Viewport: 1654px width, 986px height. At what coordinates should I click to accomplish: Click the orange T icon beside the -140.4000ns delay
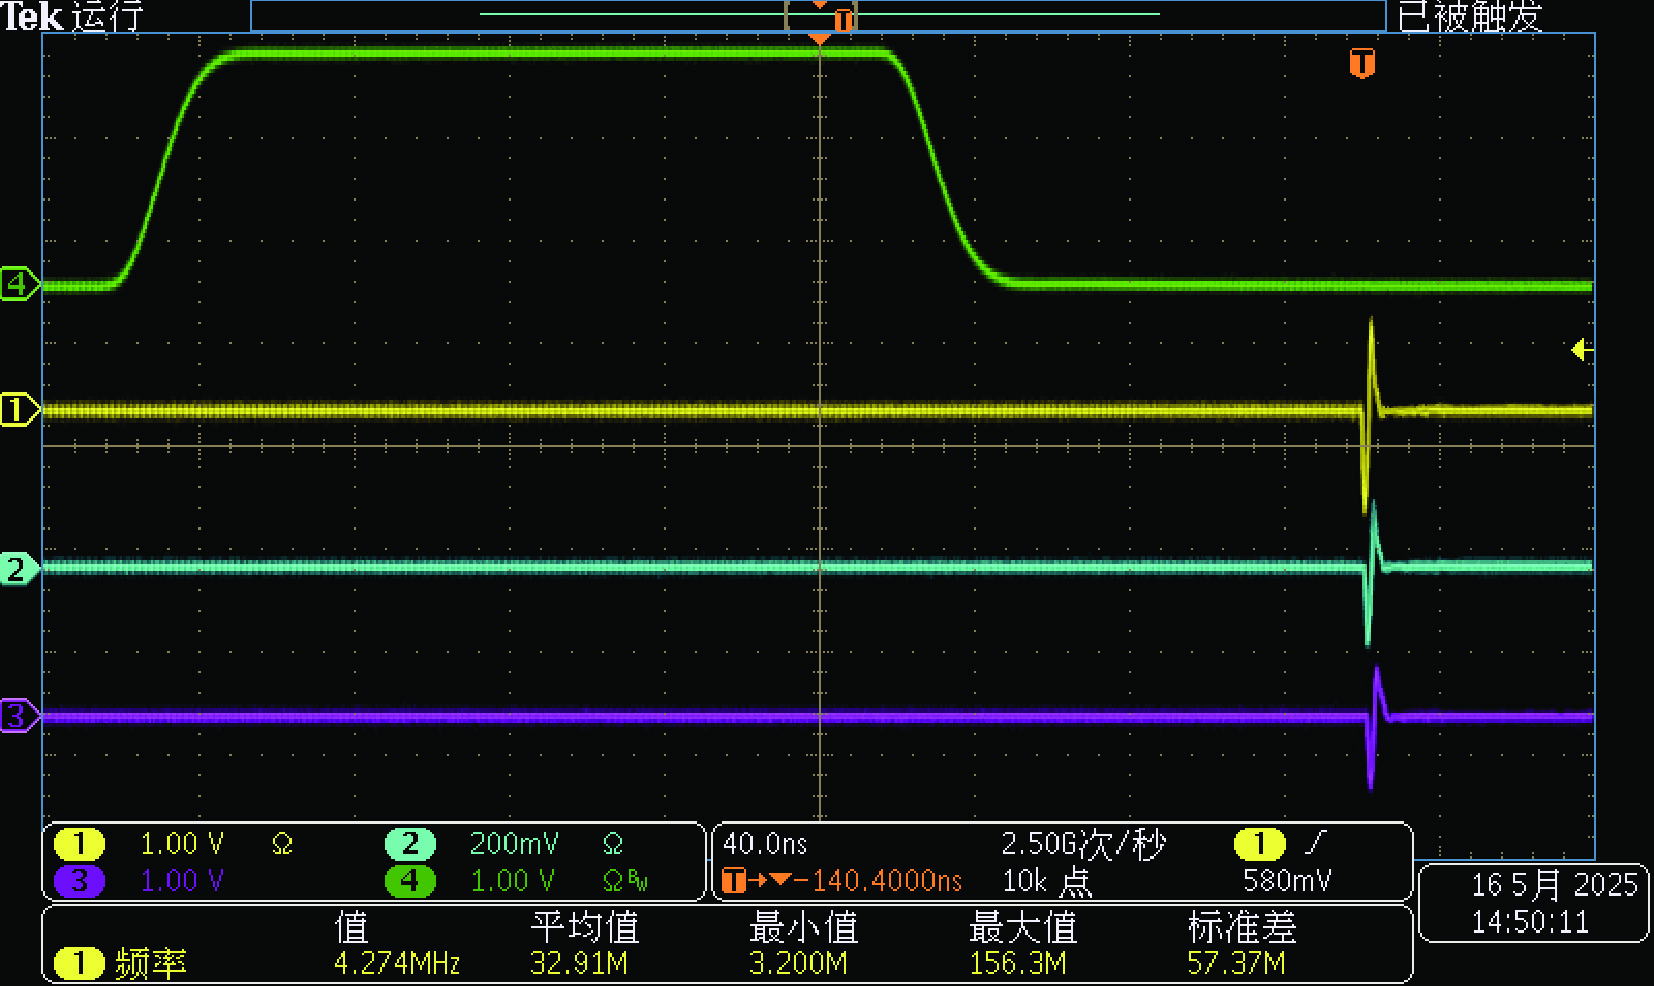(734, 881)
